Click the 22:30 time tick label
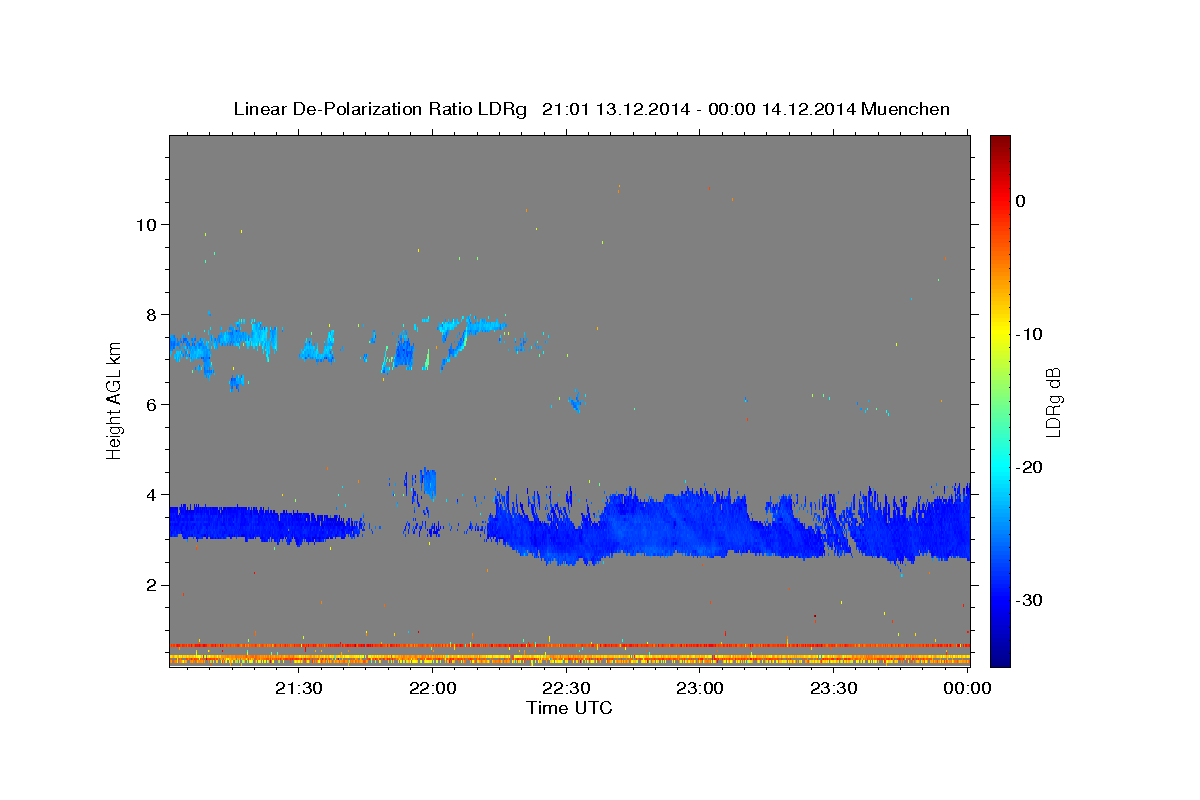 click(566, 688)
